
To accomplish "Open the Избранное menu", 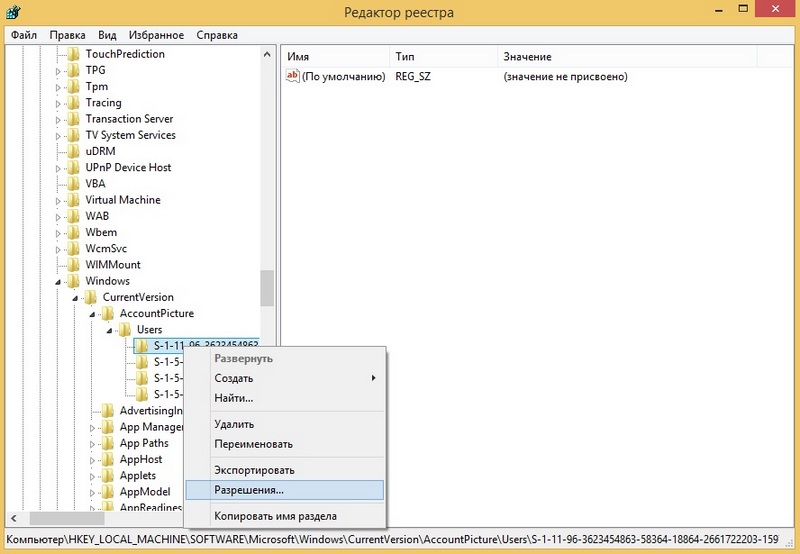I will point(156,35).
